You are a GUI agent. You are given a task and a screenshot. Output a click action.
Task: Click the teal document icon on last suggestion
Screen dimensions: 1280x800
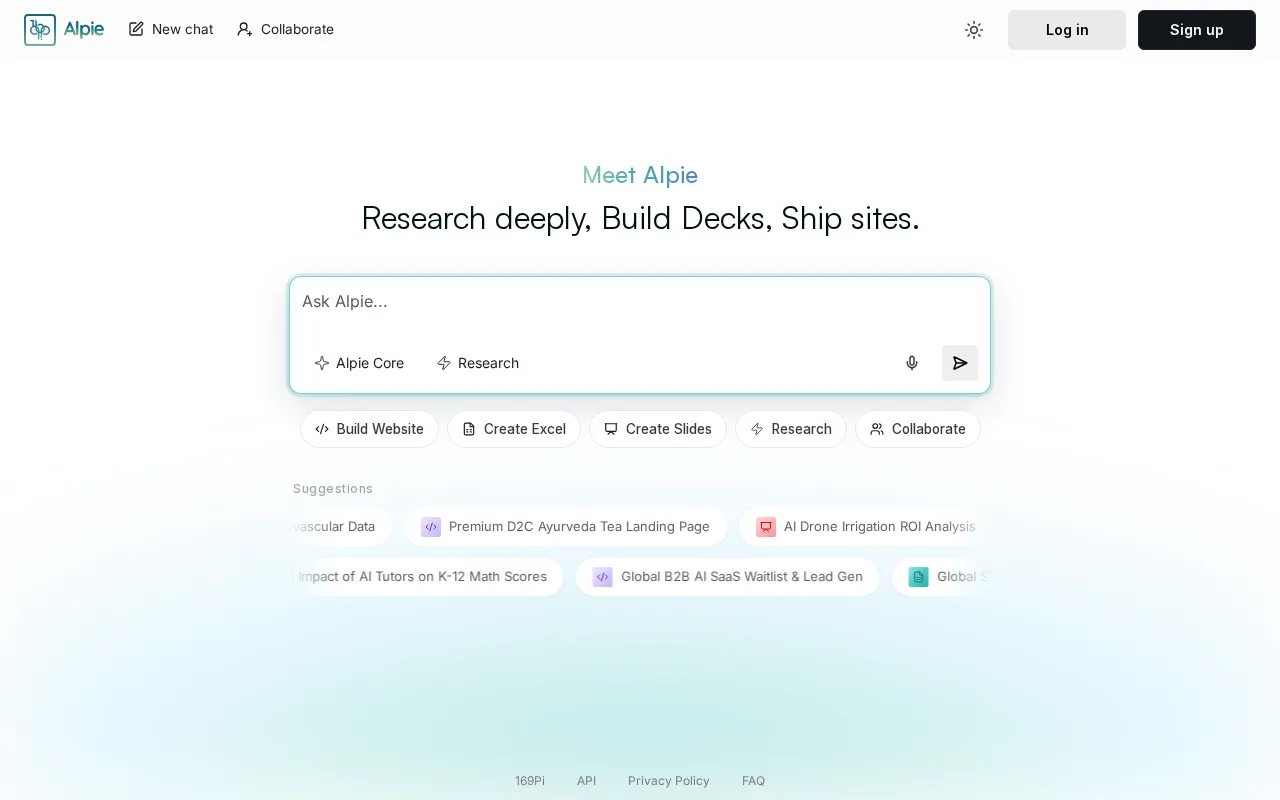[x=918, y=577]
